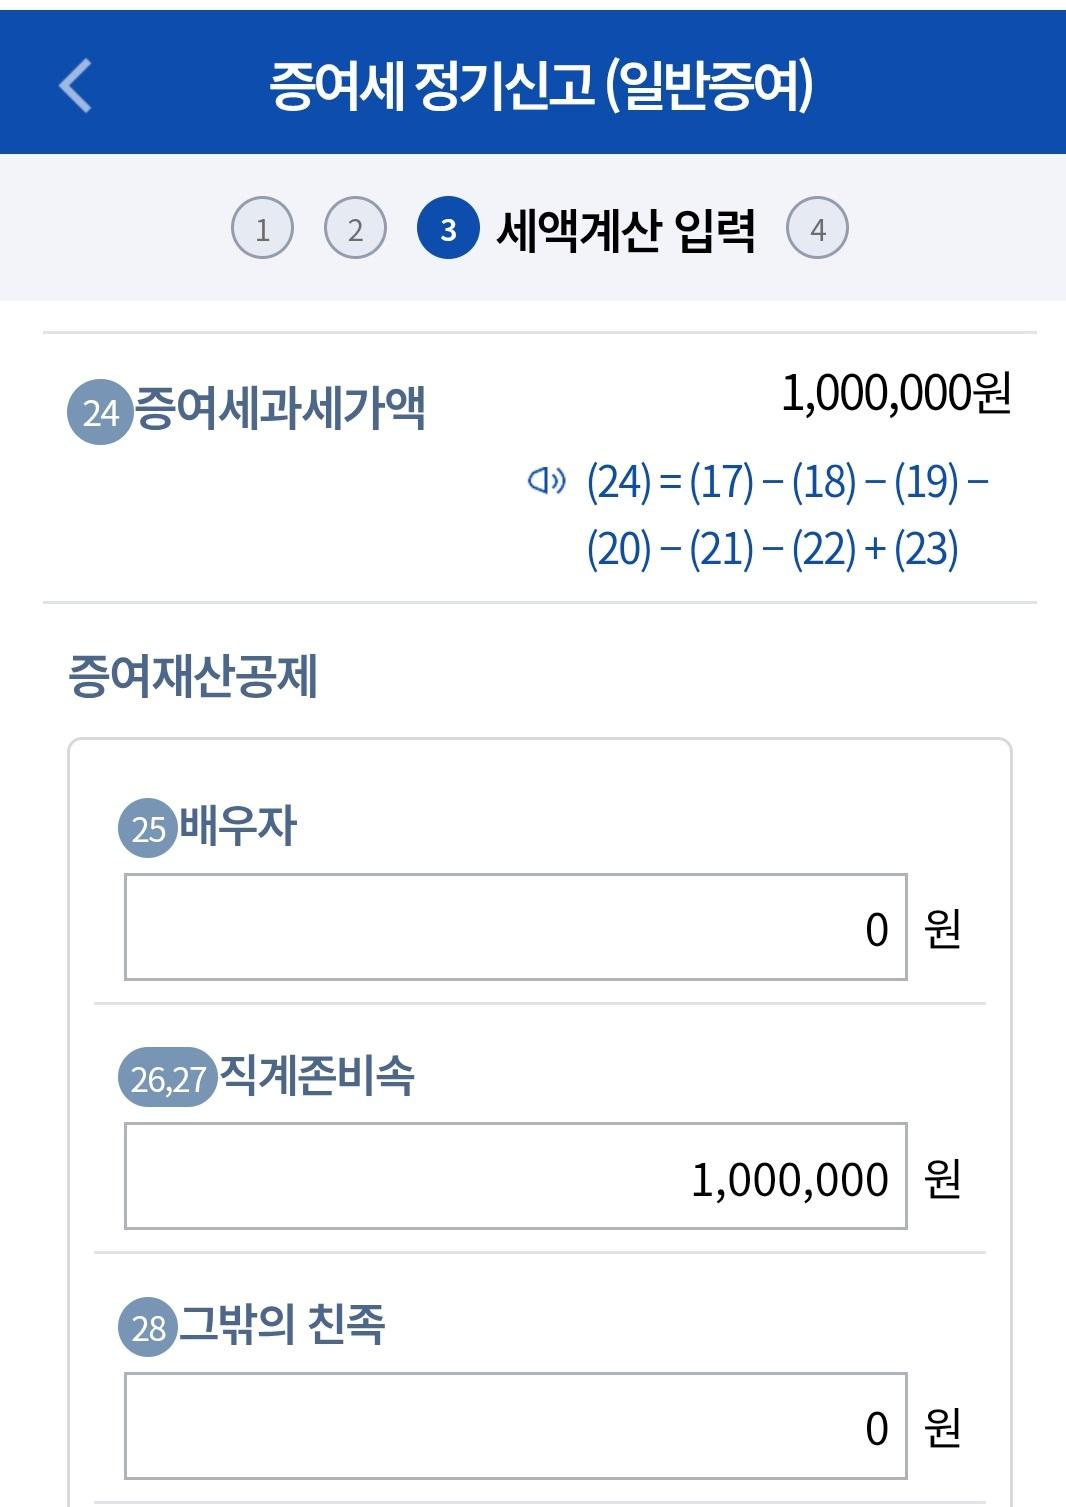Select the active step 3 circle
This screenshot has height=1507, width=1066.
click(x=448, y=229)
